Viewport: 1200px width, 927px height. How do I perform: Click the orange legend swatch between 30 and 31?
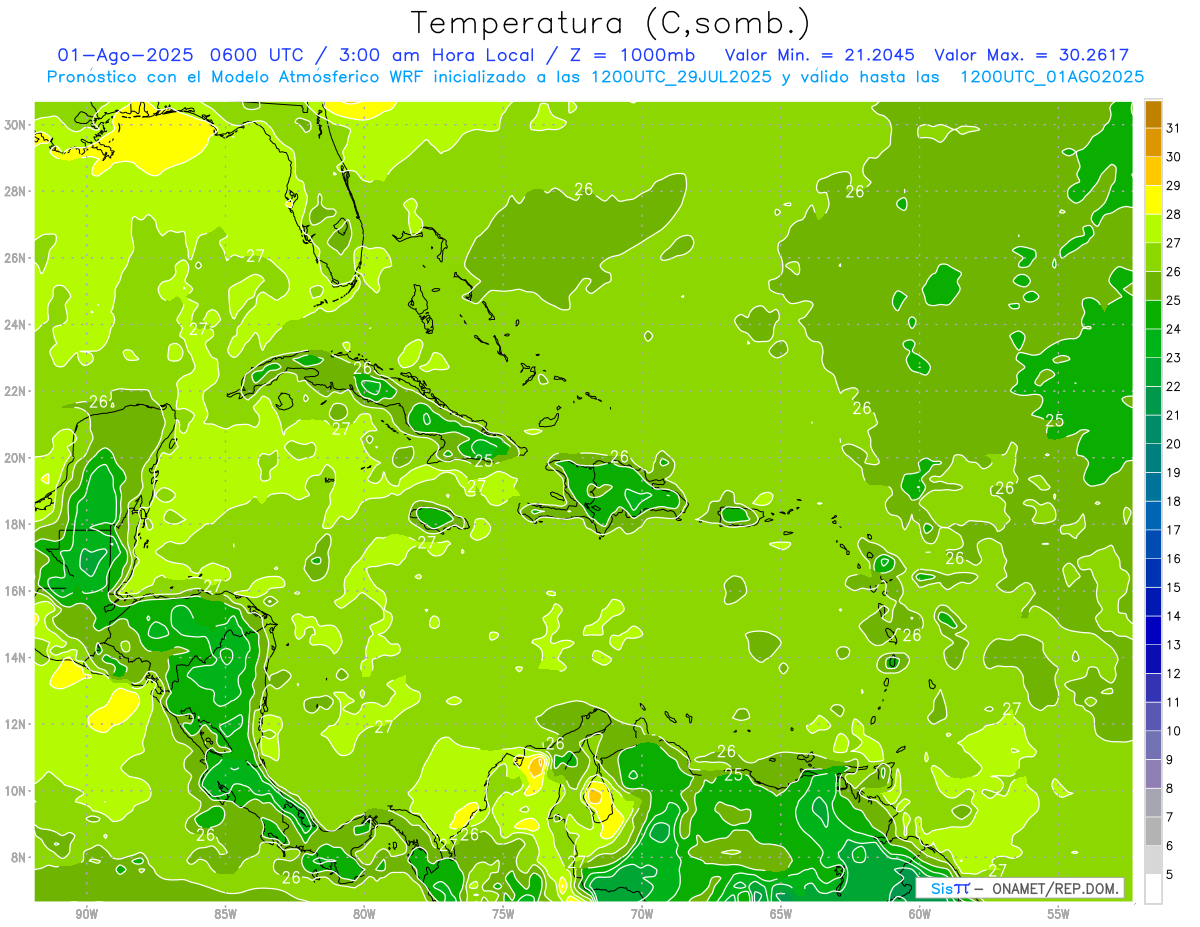click(1153, 142)
